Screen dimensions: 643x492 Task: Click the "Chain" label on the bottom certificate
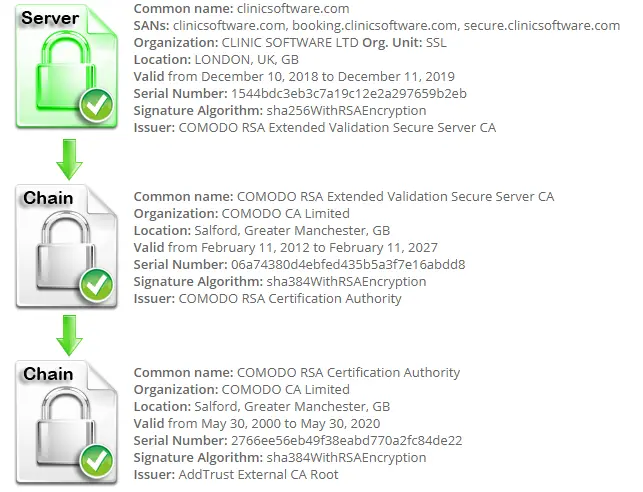tap(48, 374)
